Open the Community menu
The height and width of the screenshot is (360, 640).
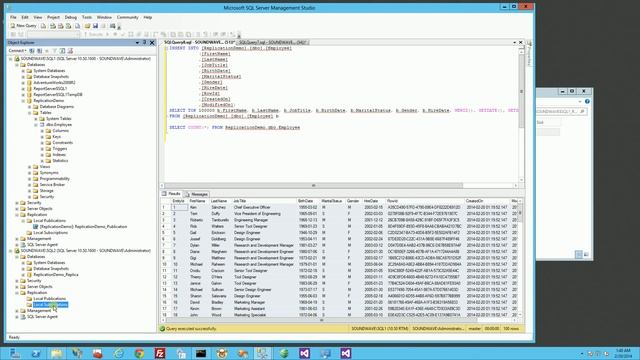click(127, 18)
